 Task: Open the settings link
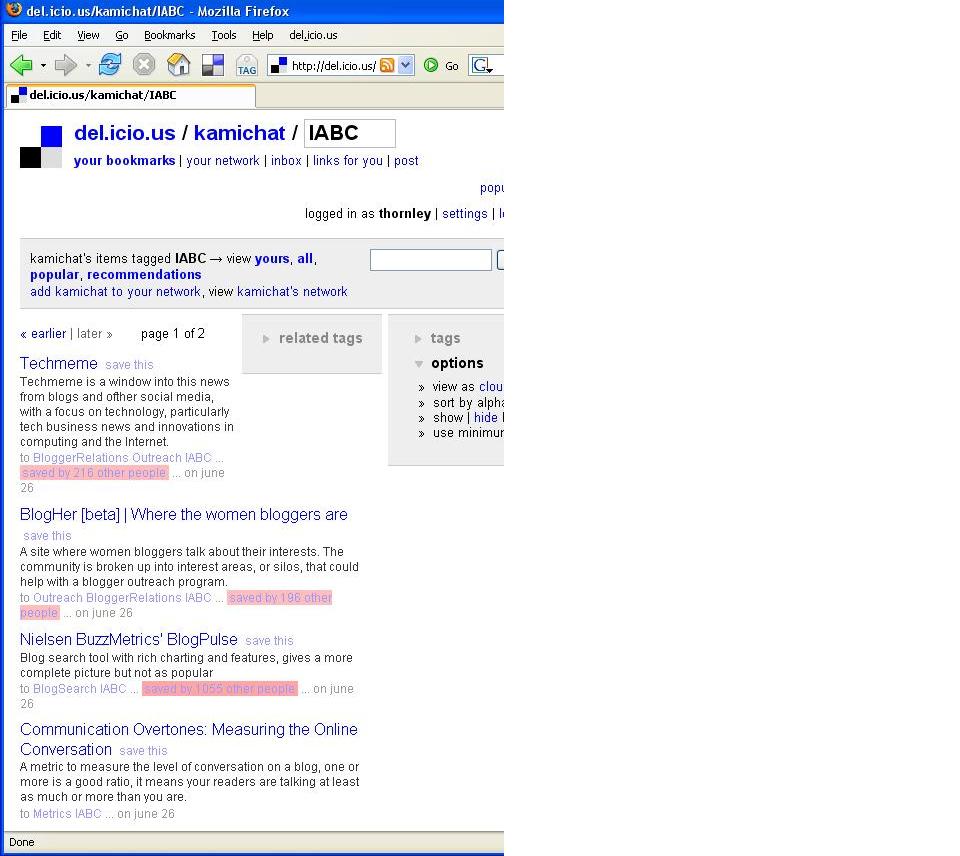point(465,214)
